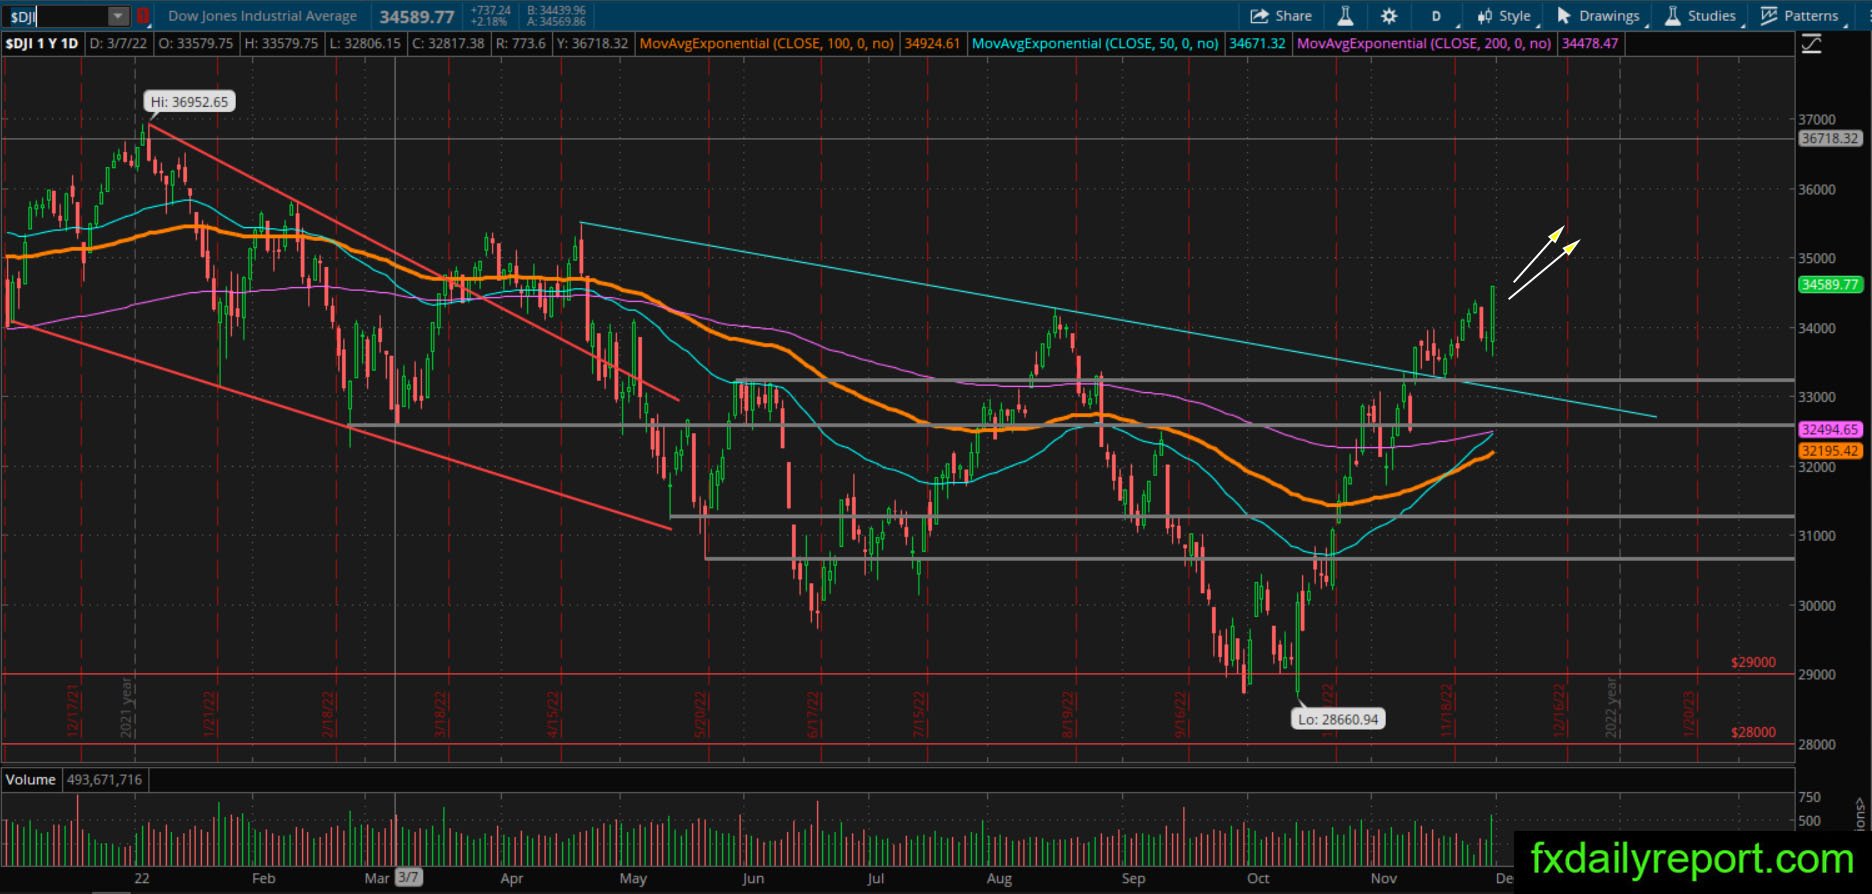The height and width of the screenshot is (894, 1872).
Task: Click the H: 33579.75 high value
Action: pyautogui.click(x=281, y=44)
